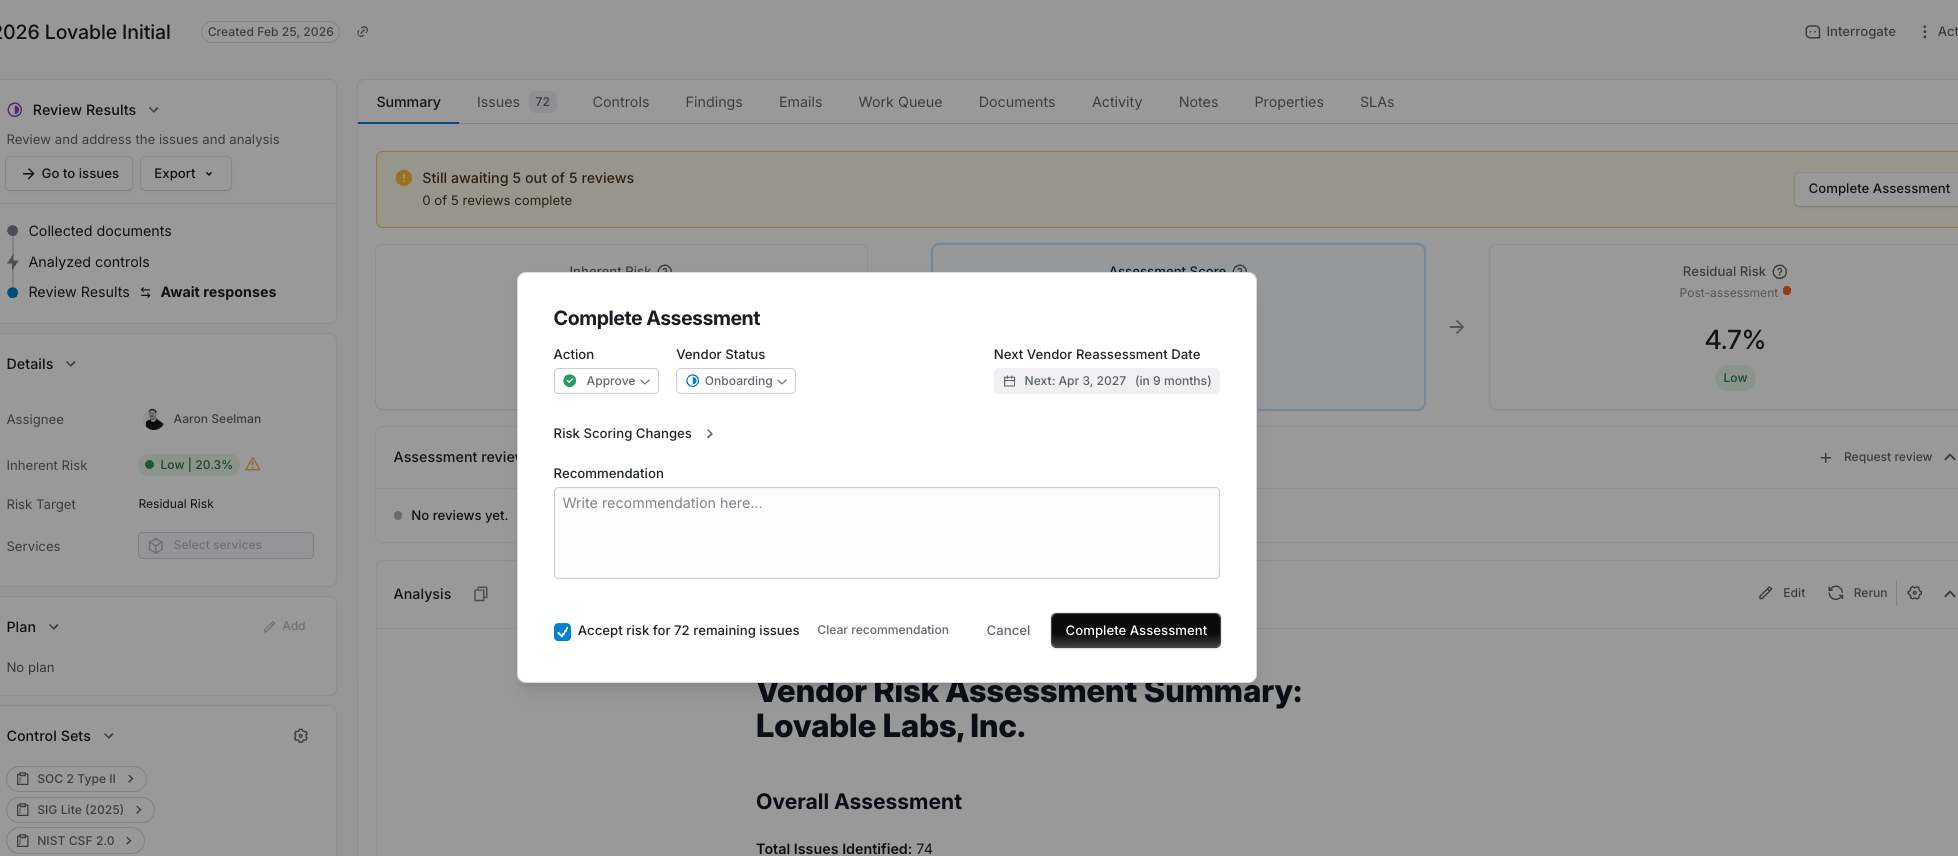Click the Low residual risk badge
Viewport: 1958px width, 856px height.
tap(1735, 378)
